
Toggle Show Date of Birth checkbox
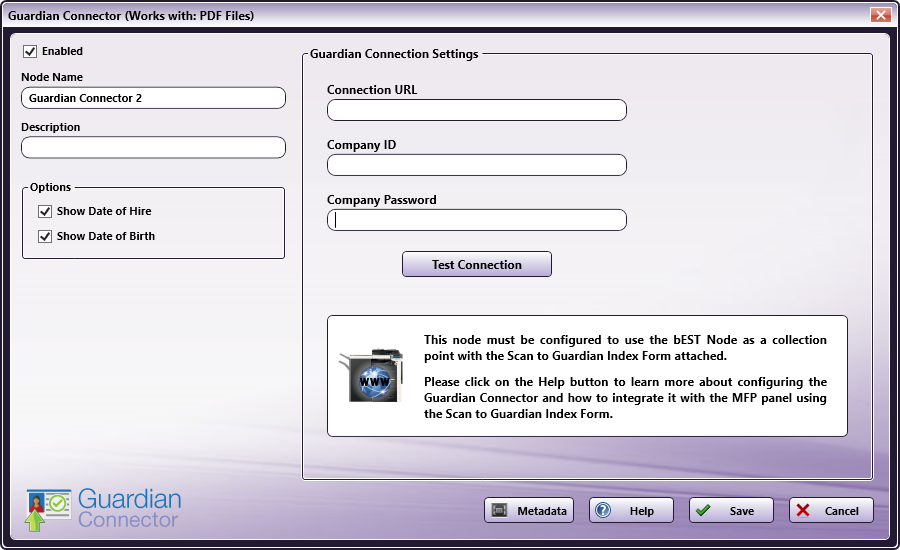[x=45, y=236]
